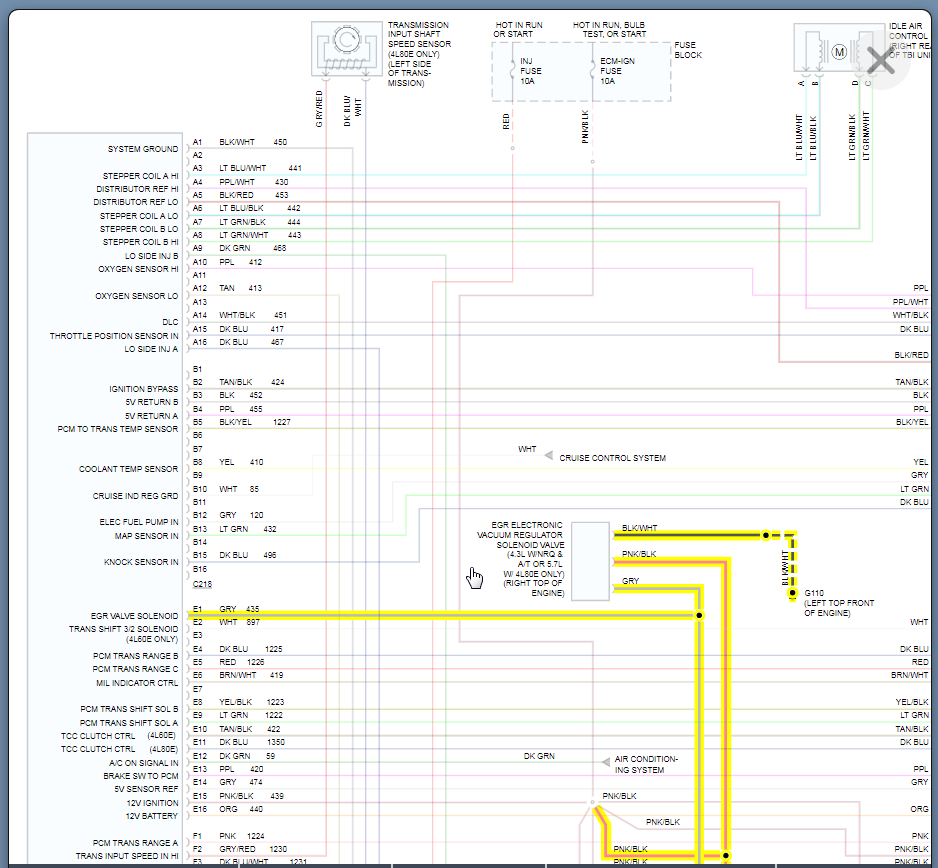Click the Fuse Block label
938x868 pixels.
coord(688,50)
